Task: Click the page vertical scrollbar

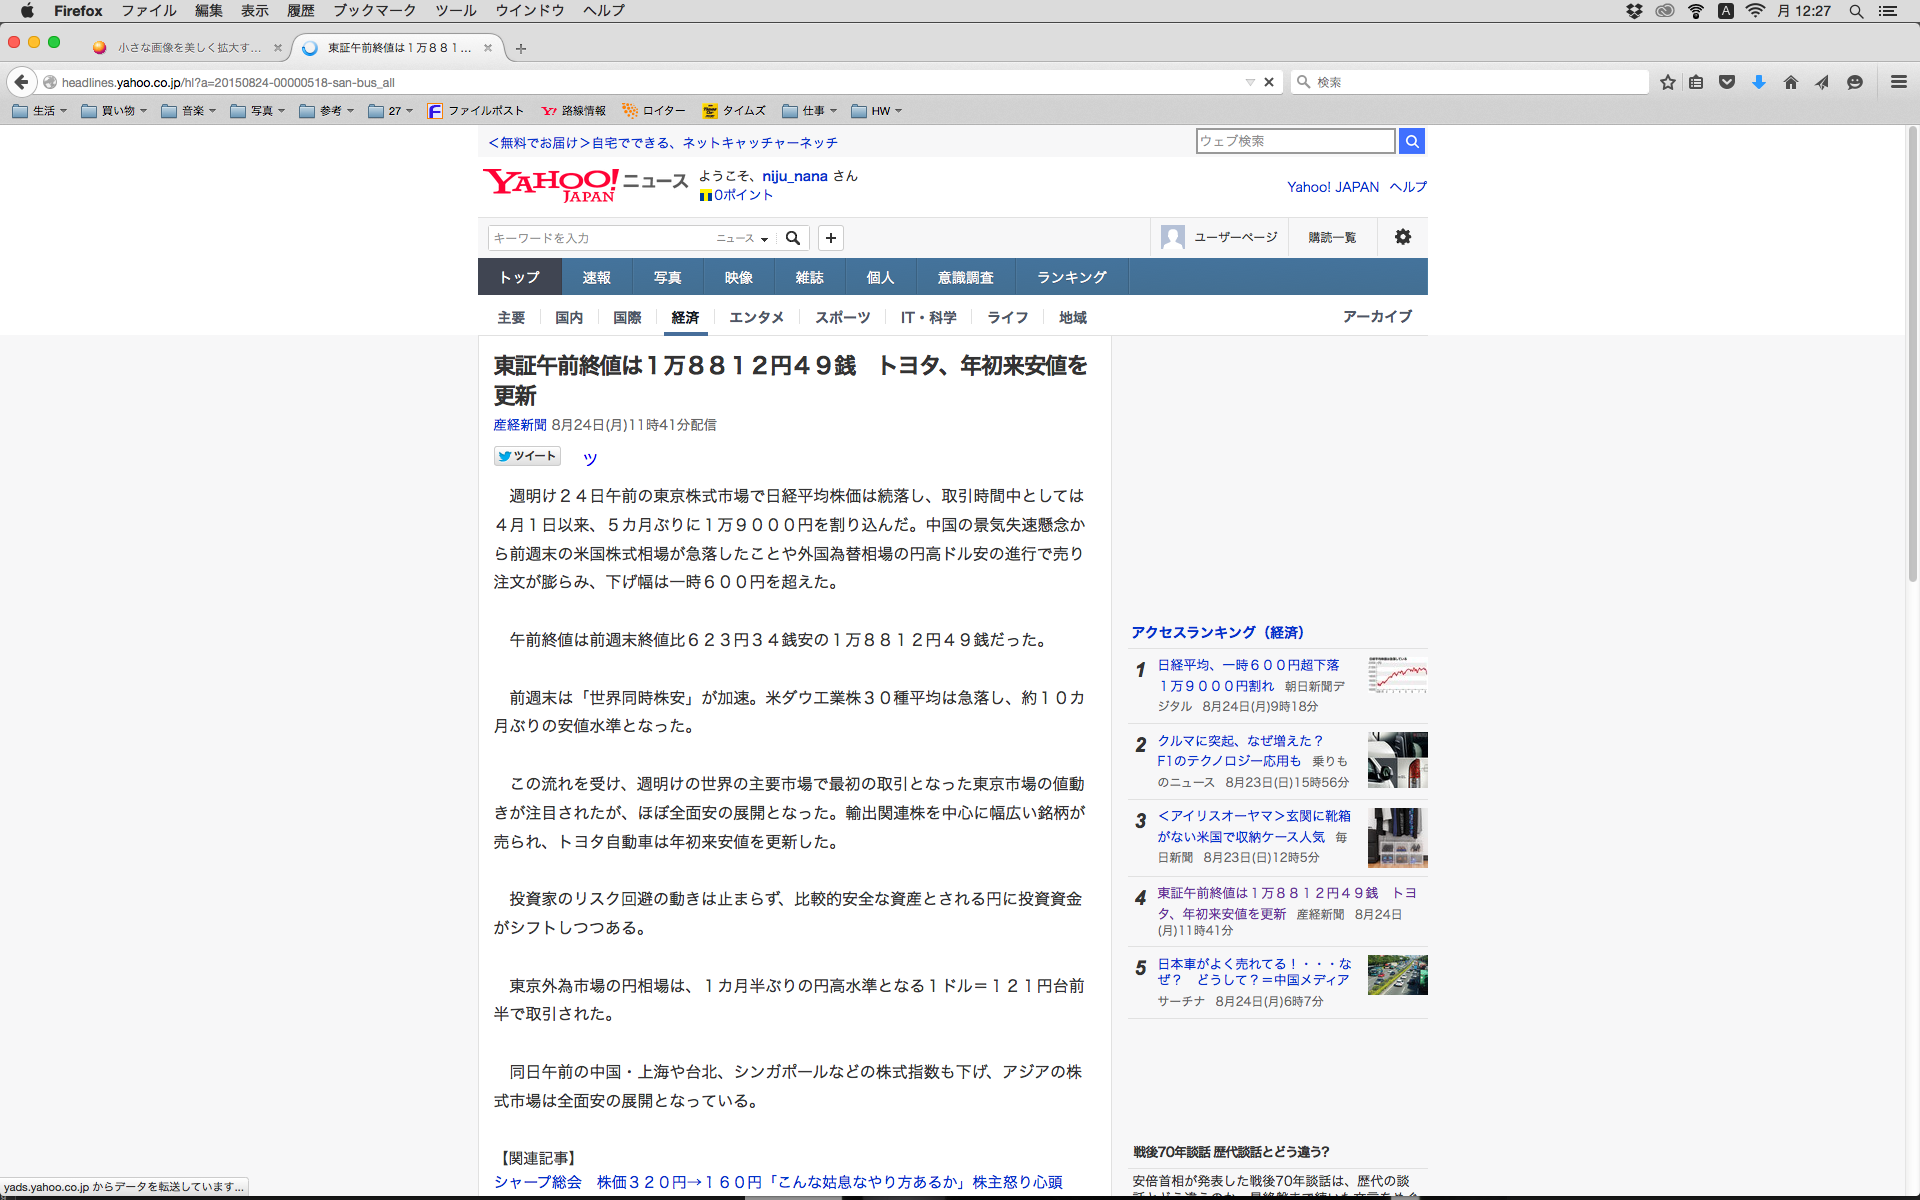Action: click(1912, 360)
